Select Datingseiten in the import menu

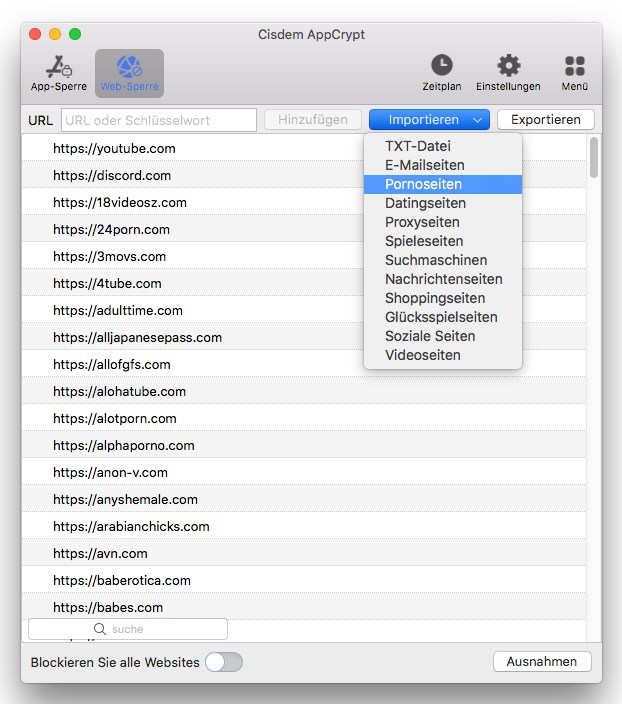443,203
